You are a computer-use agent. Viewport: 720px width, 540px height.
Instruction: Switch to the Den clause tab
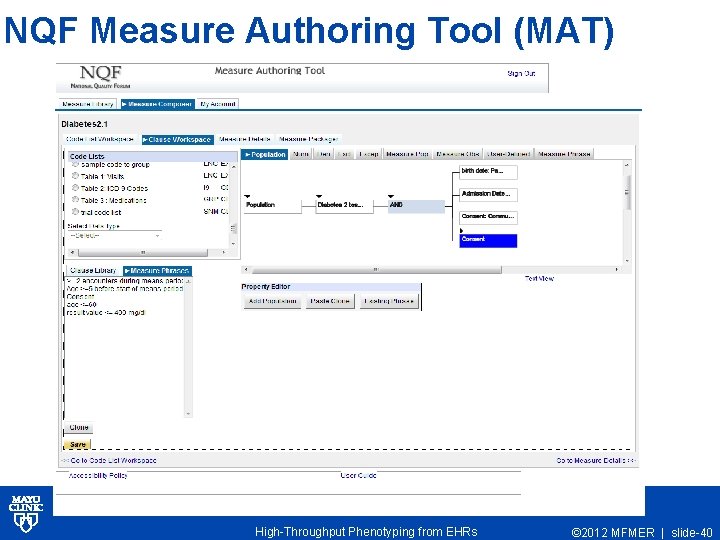pos(324,154)
